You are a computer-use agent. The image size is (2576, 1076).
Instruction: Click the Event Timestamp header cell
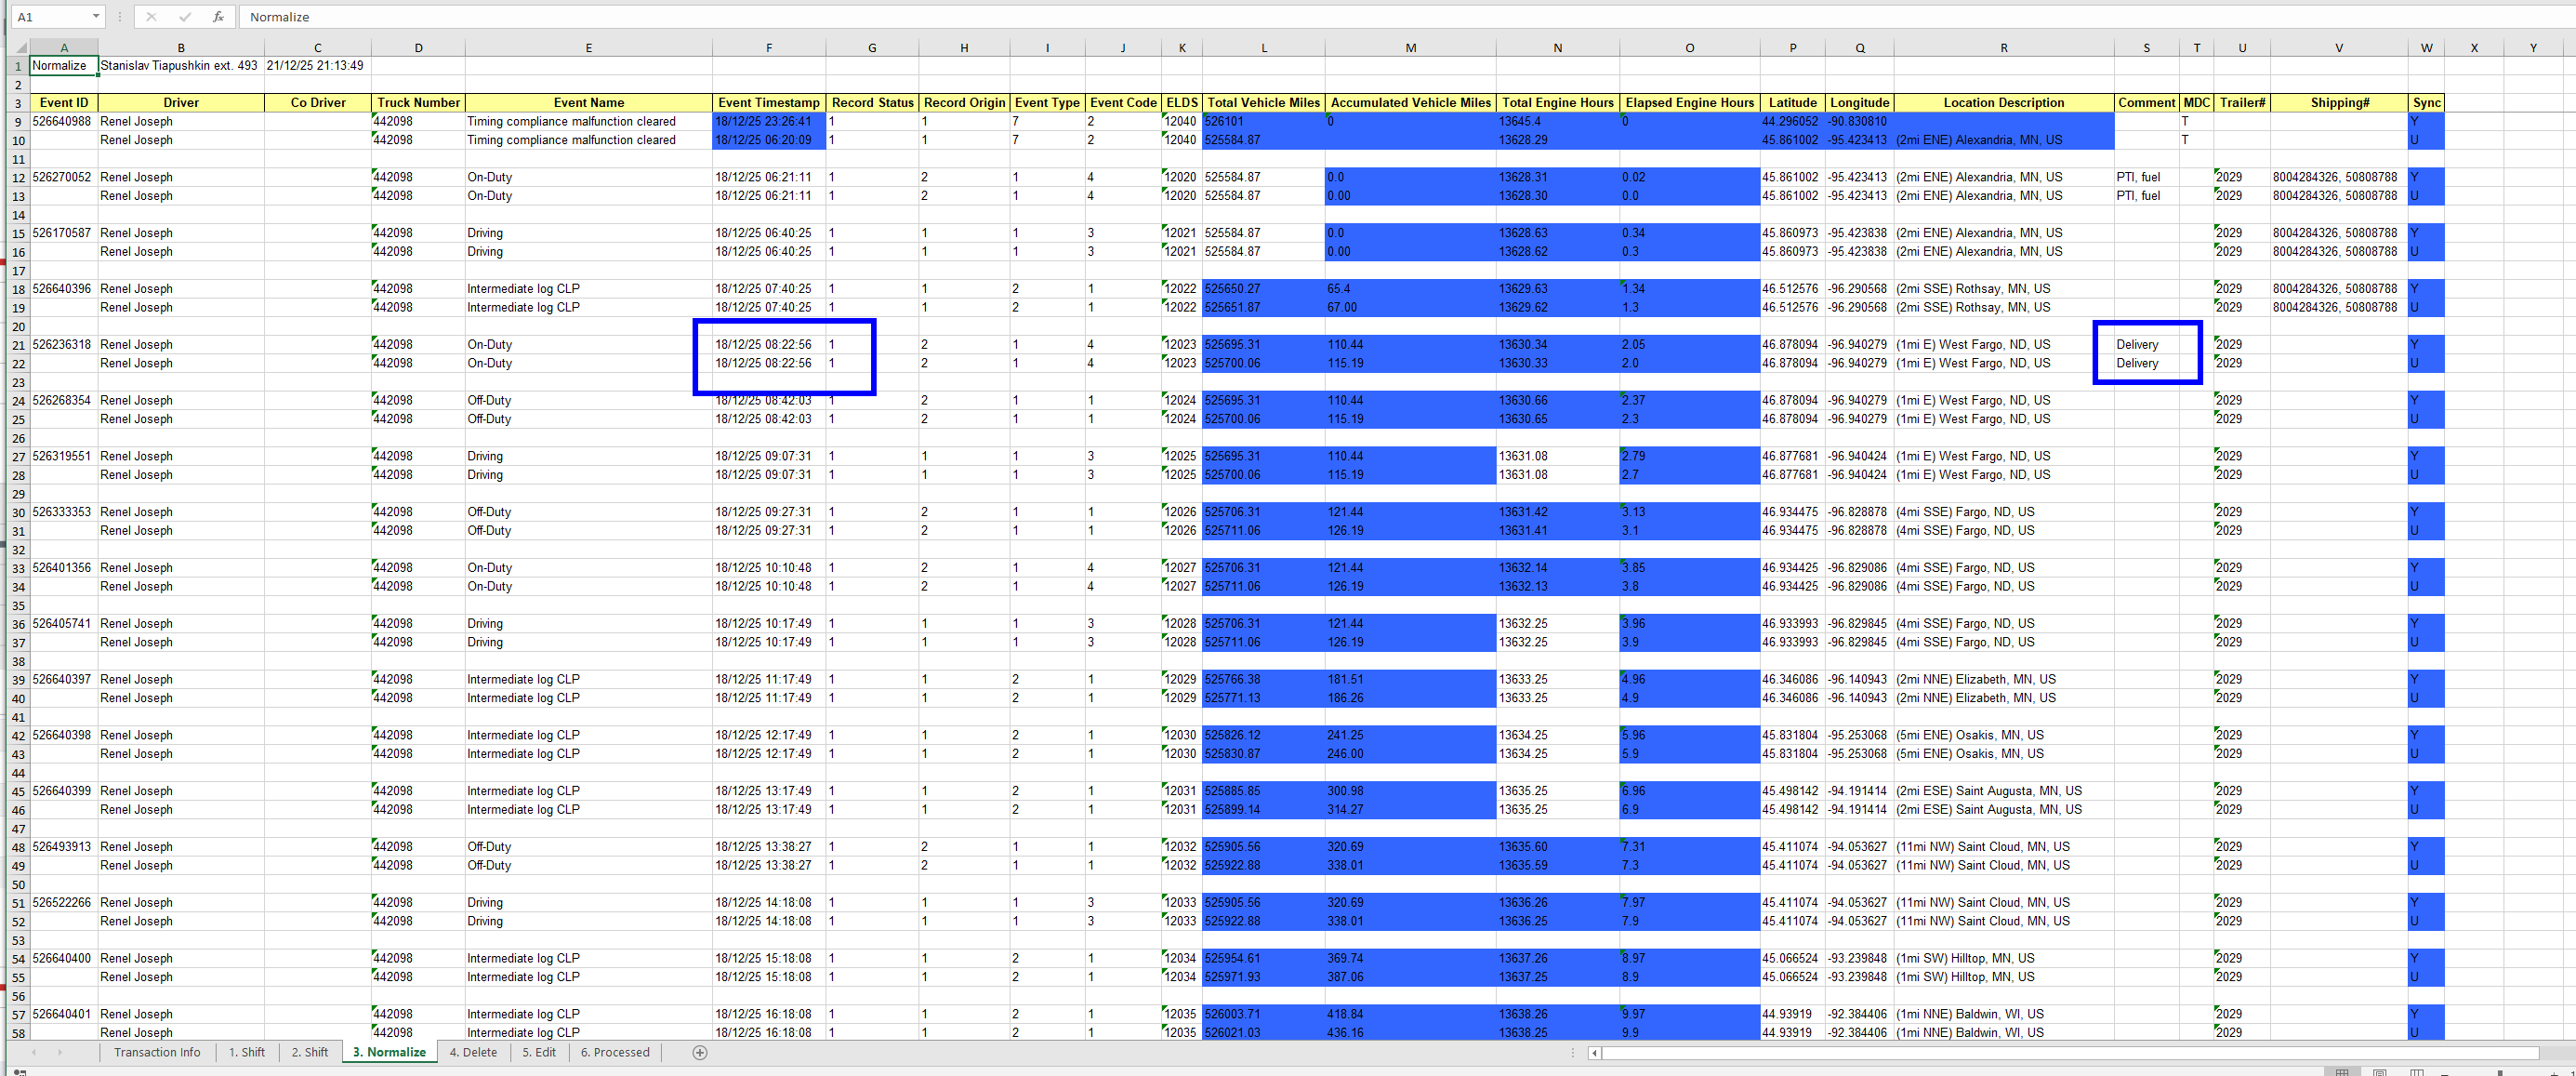click(768, 103)
